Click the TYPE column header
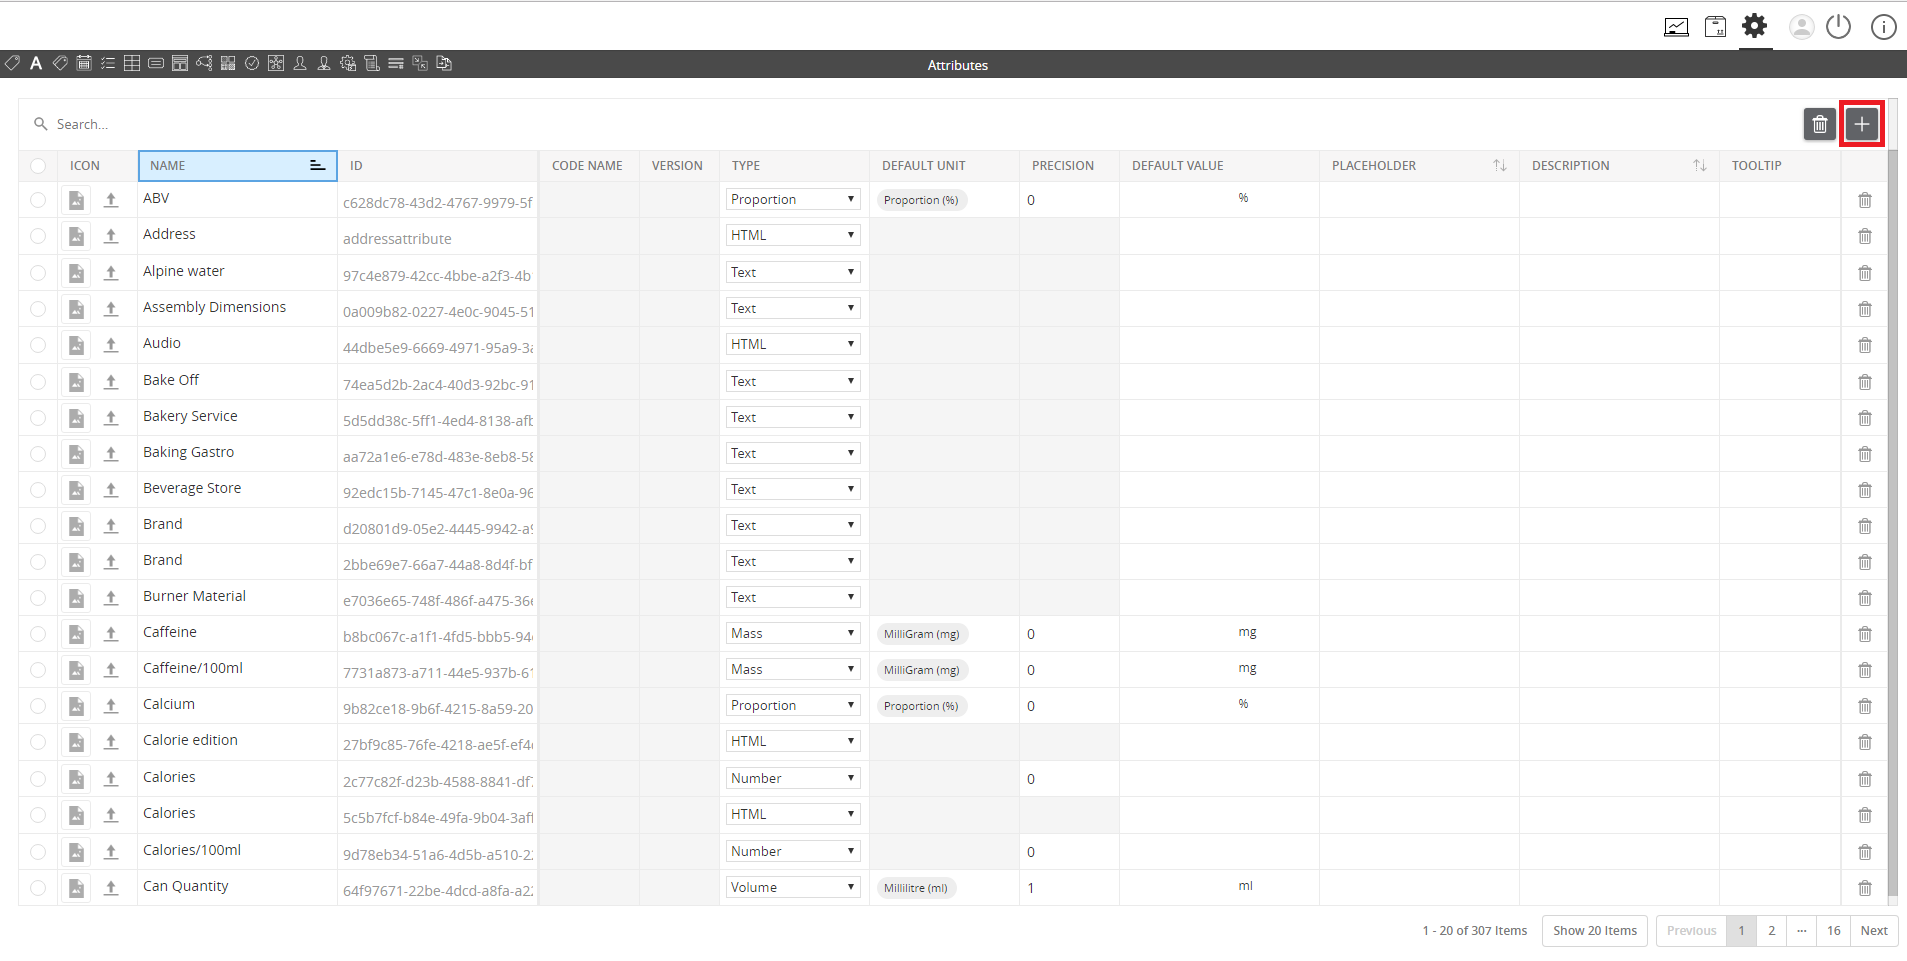 click(794, 166)
